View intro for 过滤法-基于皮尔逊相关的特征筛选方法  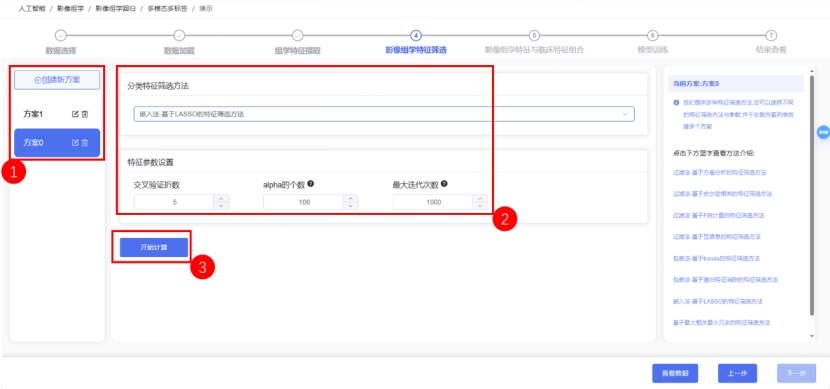point(722,194)
